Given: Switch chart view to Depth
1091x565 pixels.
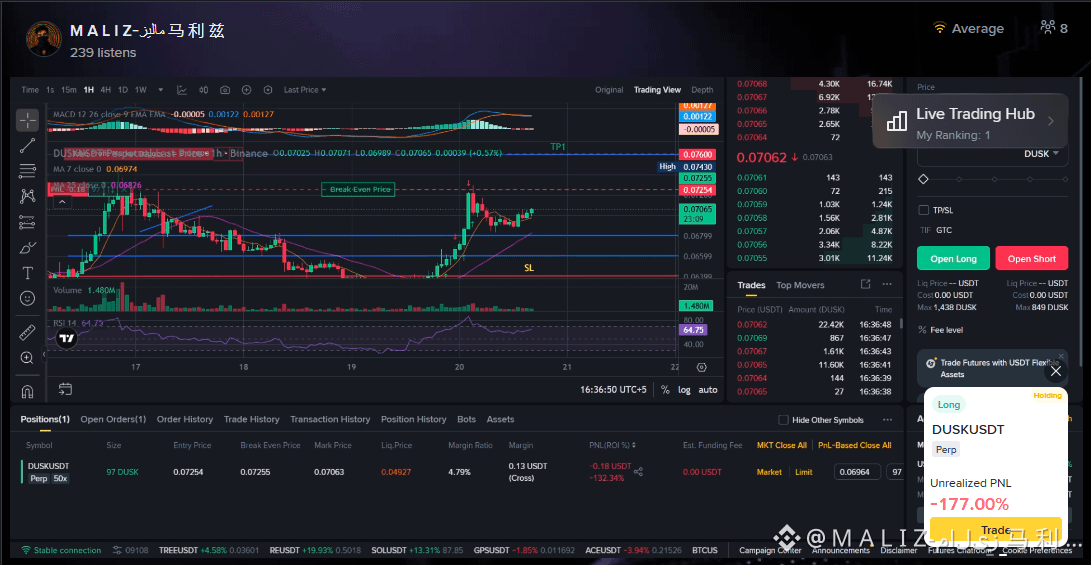Looking at the screenshot, I should tap(702, 90).
